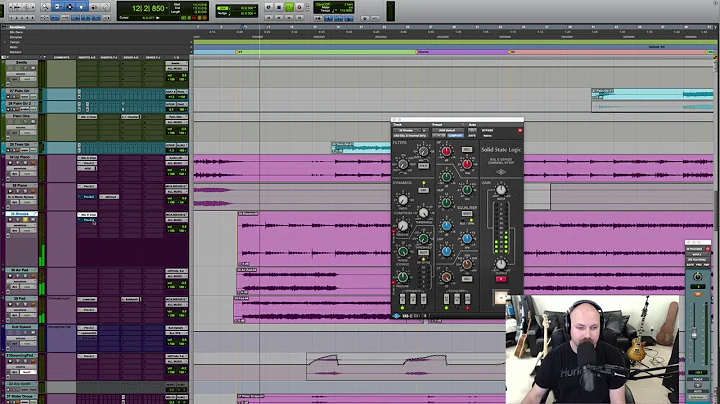This screenshot has height=404, width=720.
Task: Open the main counter format dropdown
Action: click(167, 8)
